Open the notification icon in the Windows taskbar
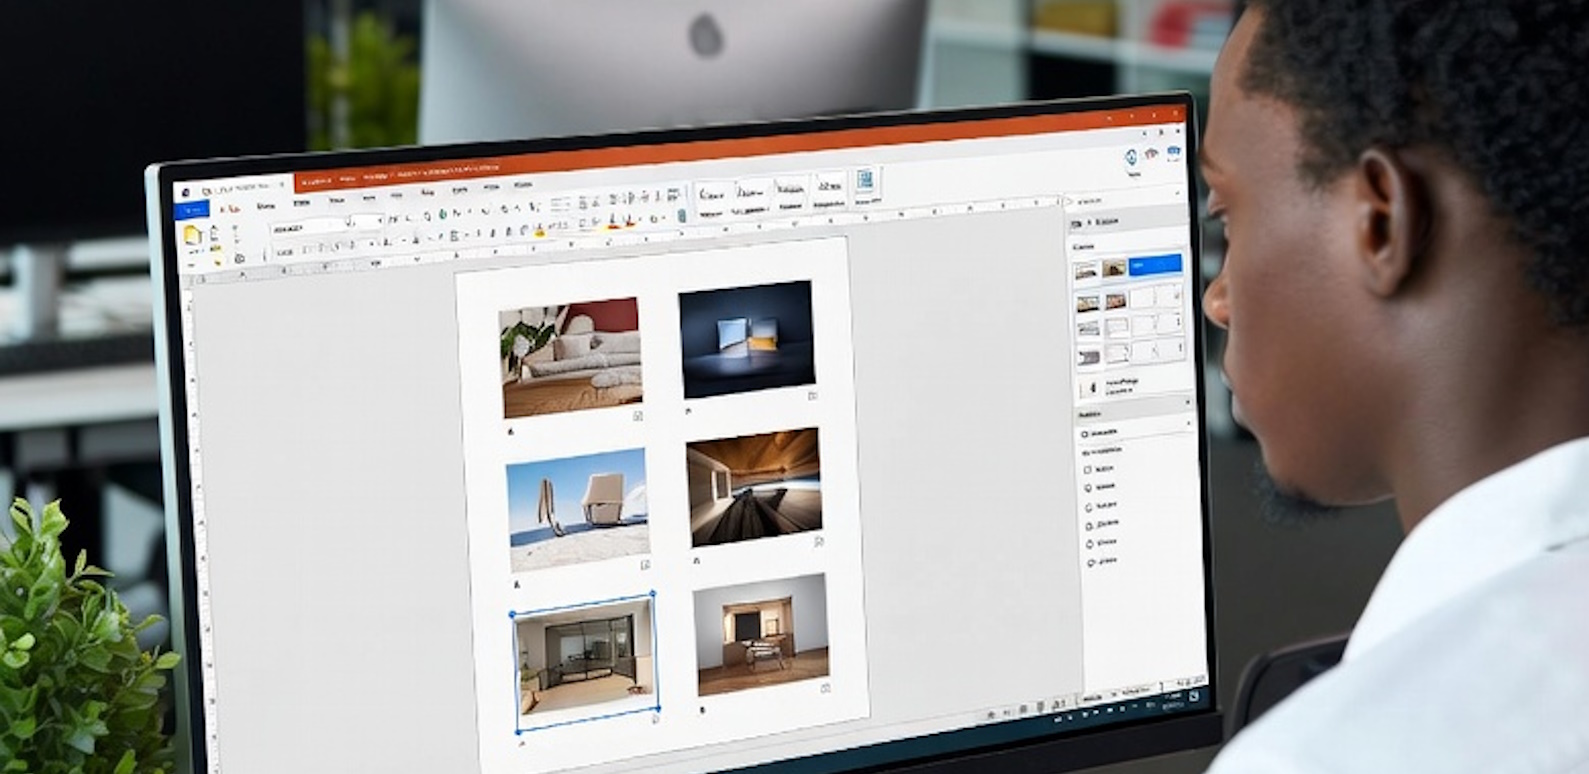The image size is (1589, 774). coord(1194,696)
